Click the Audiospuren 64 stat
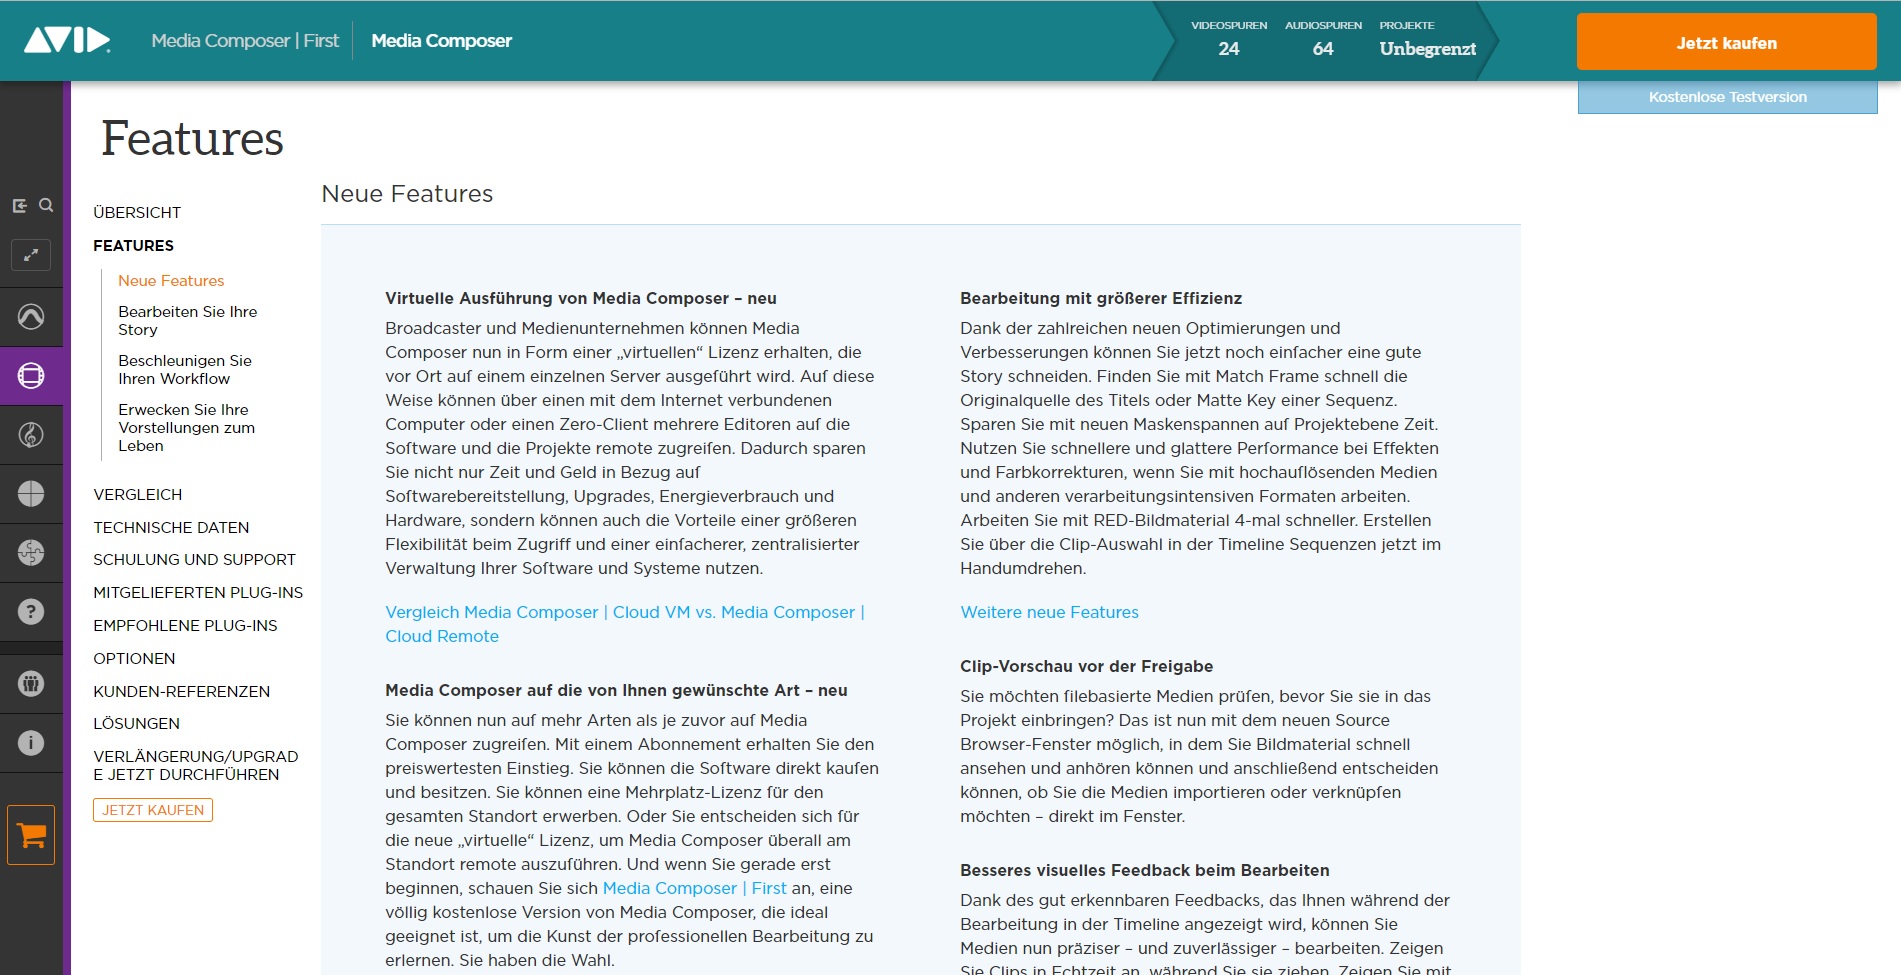 coord(1323,39)
